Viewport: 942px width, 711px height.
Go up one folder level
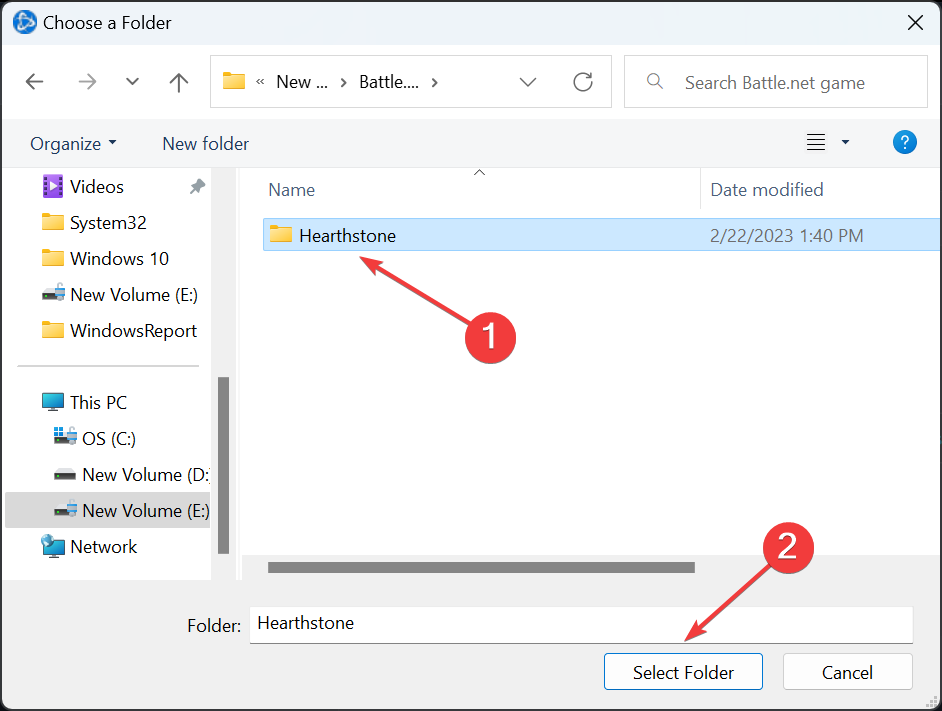point(179,82)
